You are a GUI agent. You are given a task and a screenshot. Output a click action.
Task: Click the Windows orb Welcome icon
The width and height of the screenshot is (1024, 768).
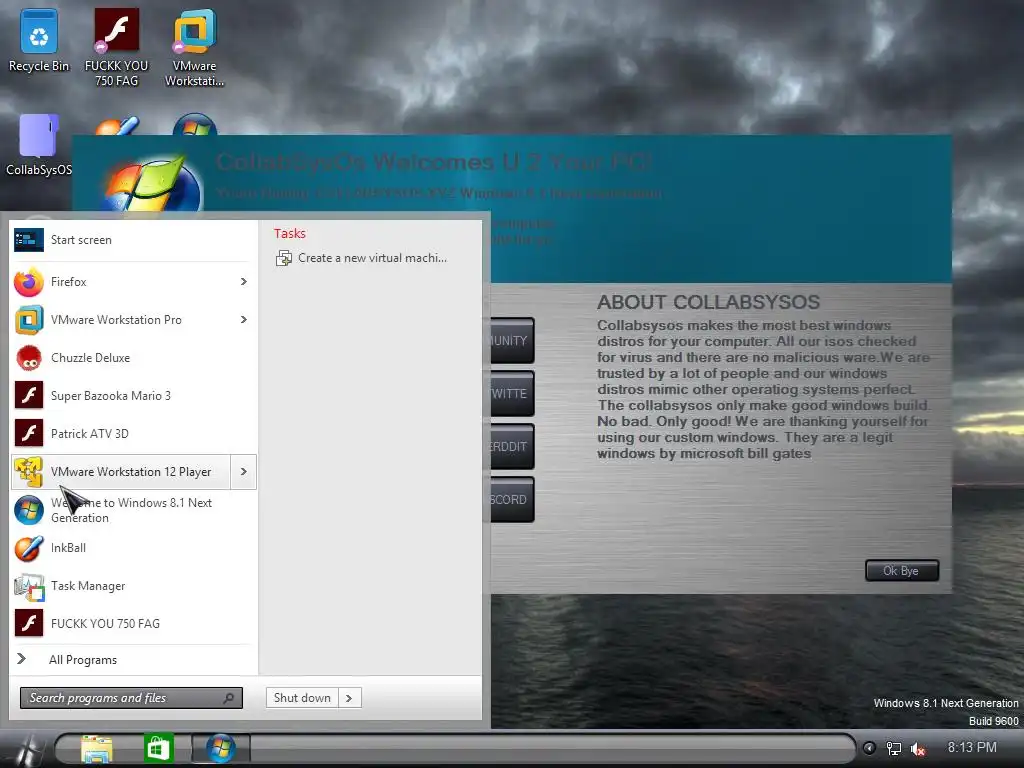click(29, 510)
